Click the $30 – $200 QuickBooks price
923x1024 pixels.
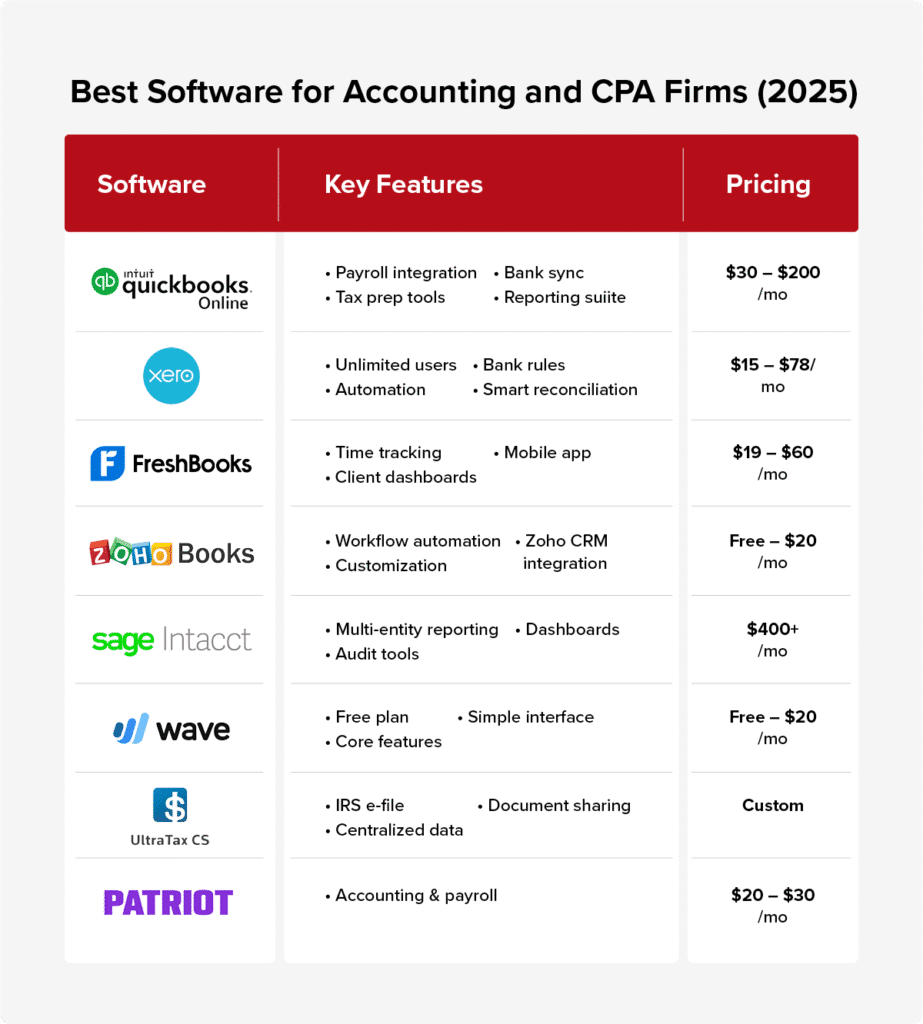click(773, 272)
